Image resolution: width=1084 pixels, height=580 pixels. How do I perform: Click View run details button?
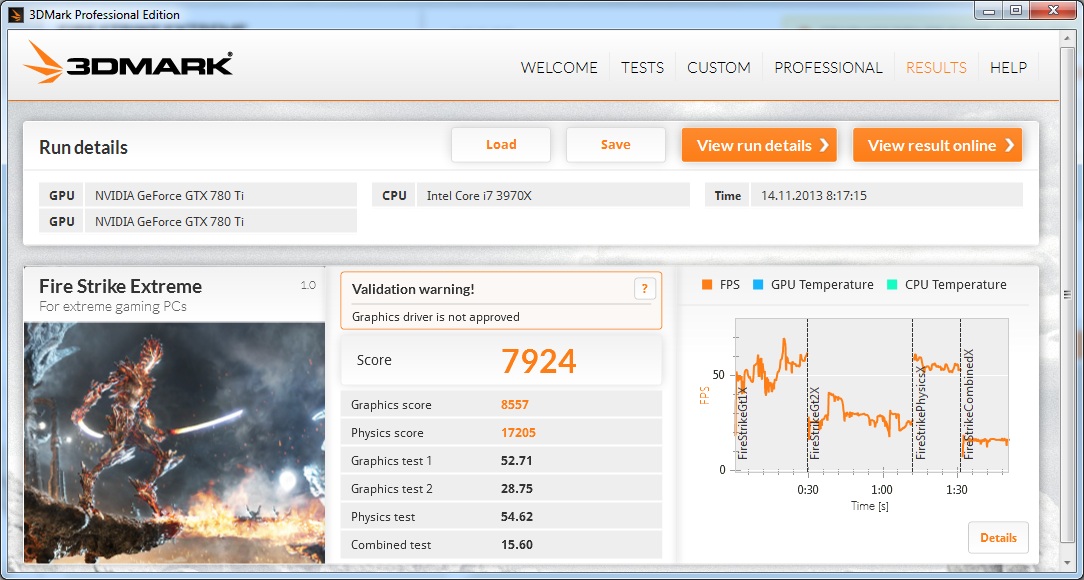pos(759,145)
